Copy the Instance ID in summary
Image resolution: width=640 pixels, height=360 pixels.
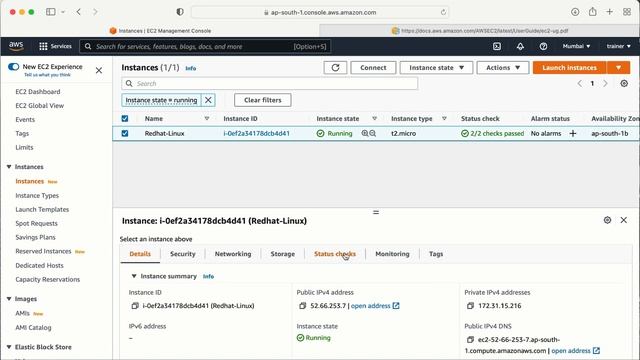pyautogui.click(x=135, y=306)
